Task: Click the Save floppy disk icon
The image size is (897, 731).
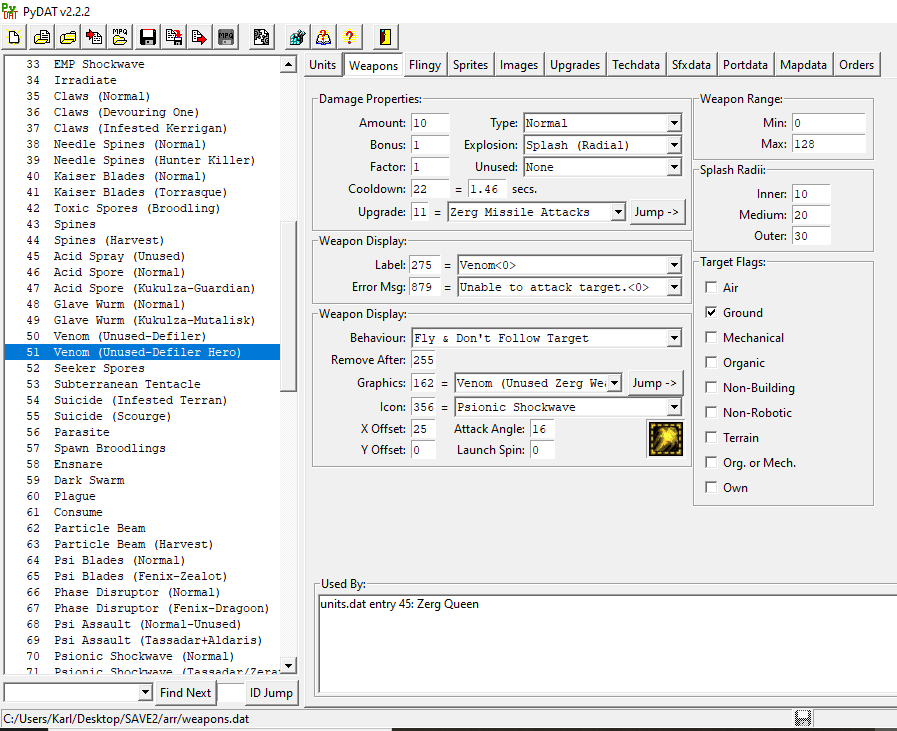Action: [147, 38]
